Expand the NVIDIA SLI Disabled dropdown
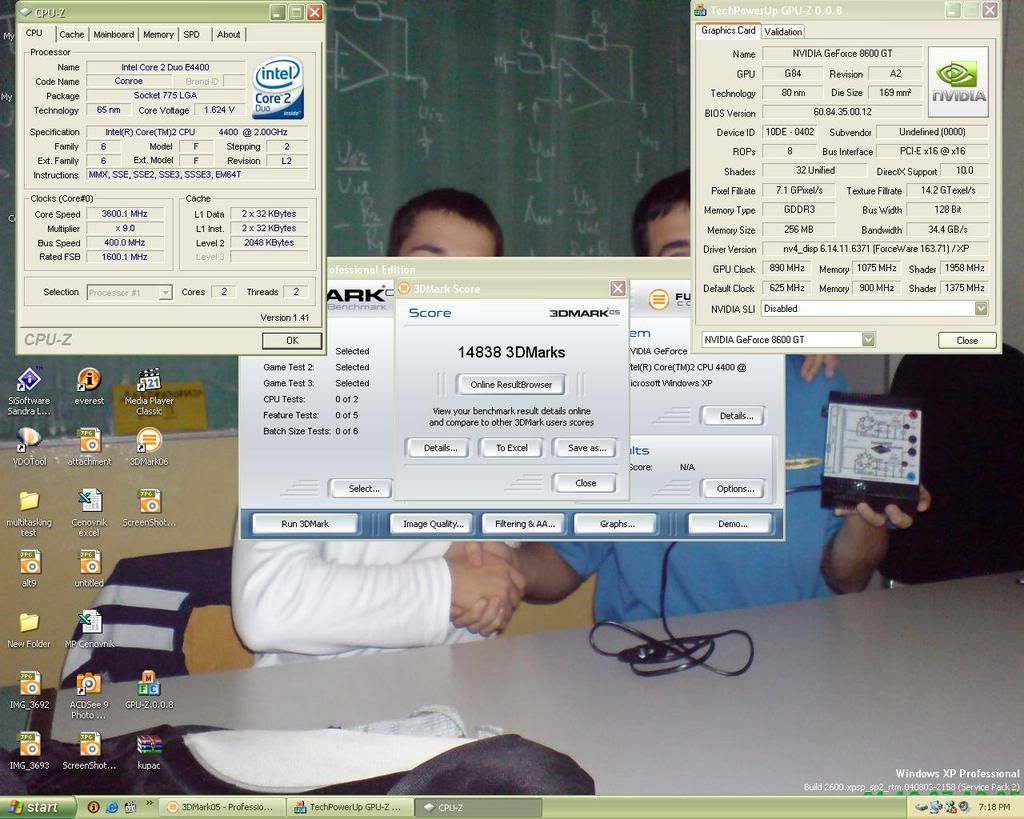 coord(981,308)
